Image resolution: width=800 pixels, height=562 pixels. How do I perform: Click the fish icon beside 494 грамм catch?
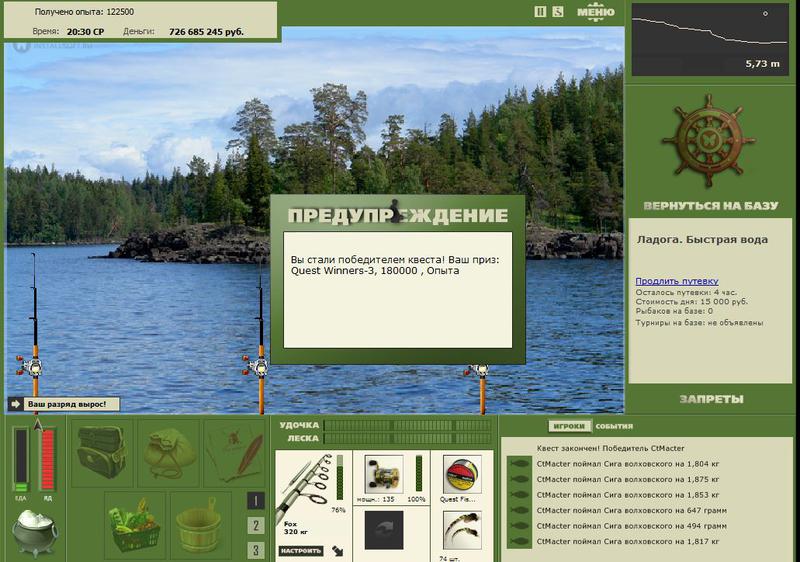click(519, 526)
